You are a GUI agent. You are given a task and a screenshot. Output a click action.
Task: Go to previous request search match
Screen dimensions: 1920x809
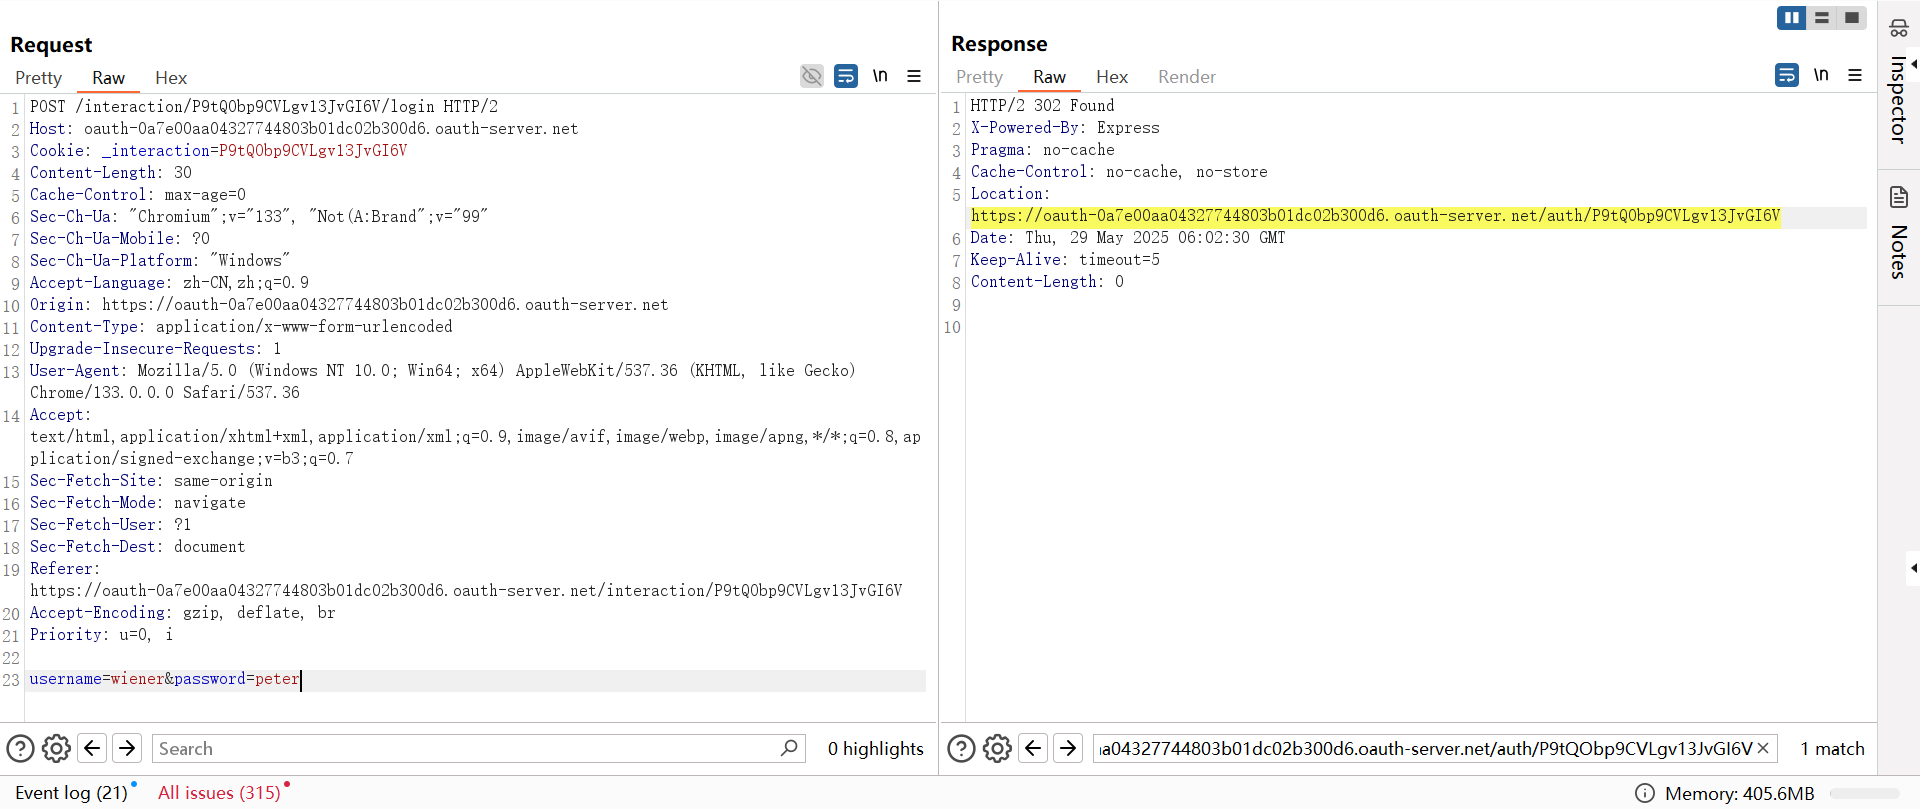point(92,748)
